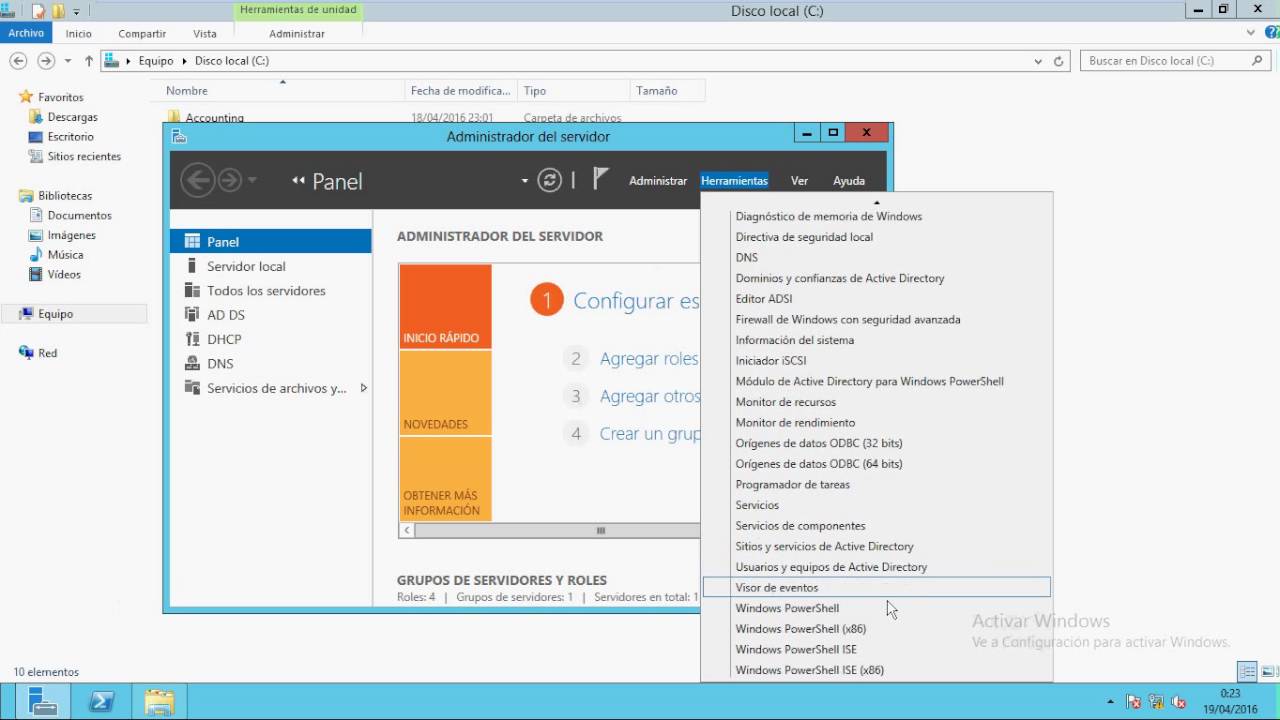Click the NOVEDADES tile
The width and height of the screenshot is (1280, 720).
[445, 393]
